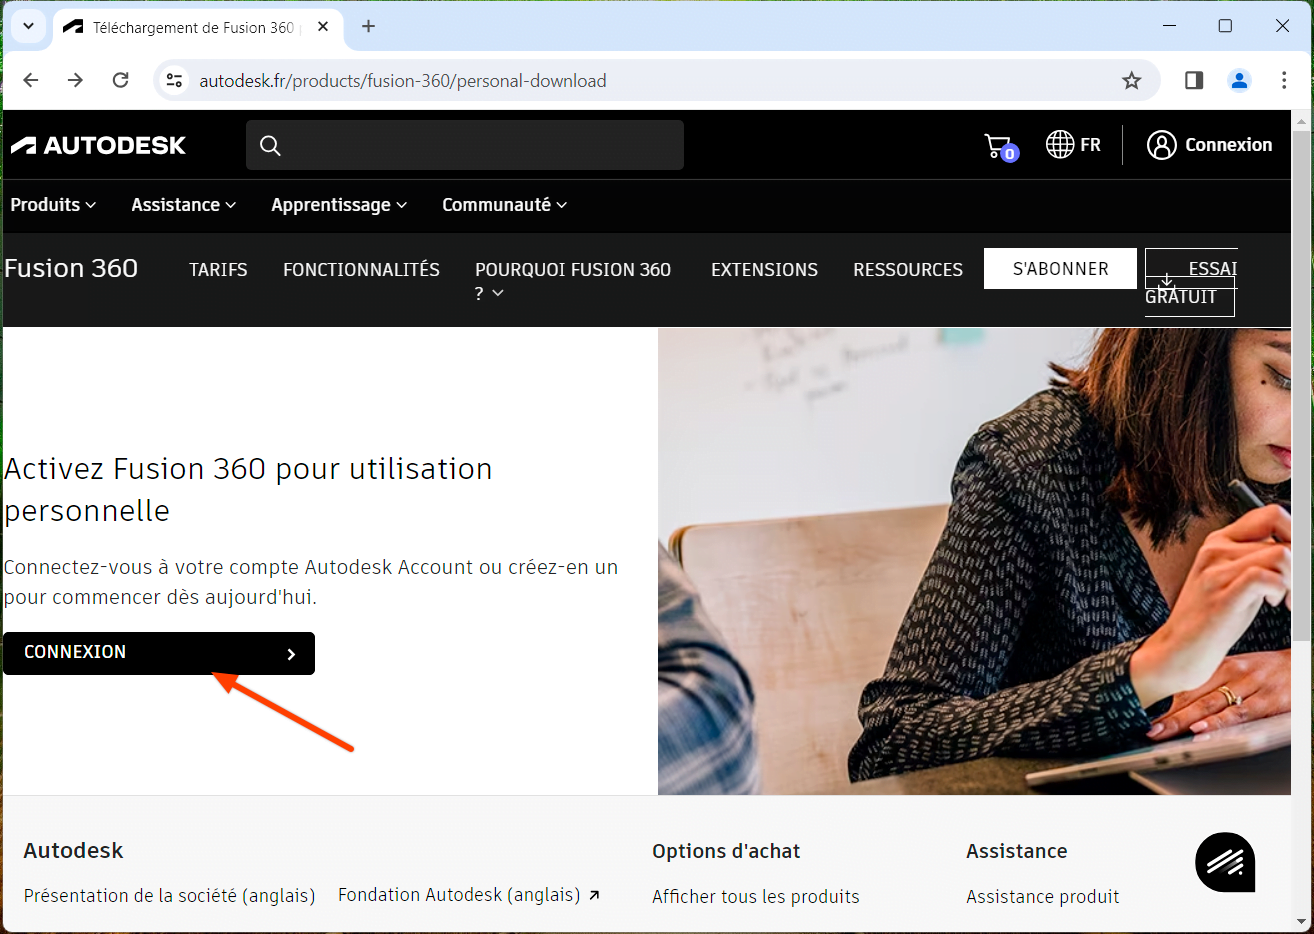Click the black CONNEXION button
Screen dimensions: 1314x934
tap(159, 653)
